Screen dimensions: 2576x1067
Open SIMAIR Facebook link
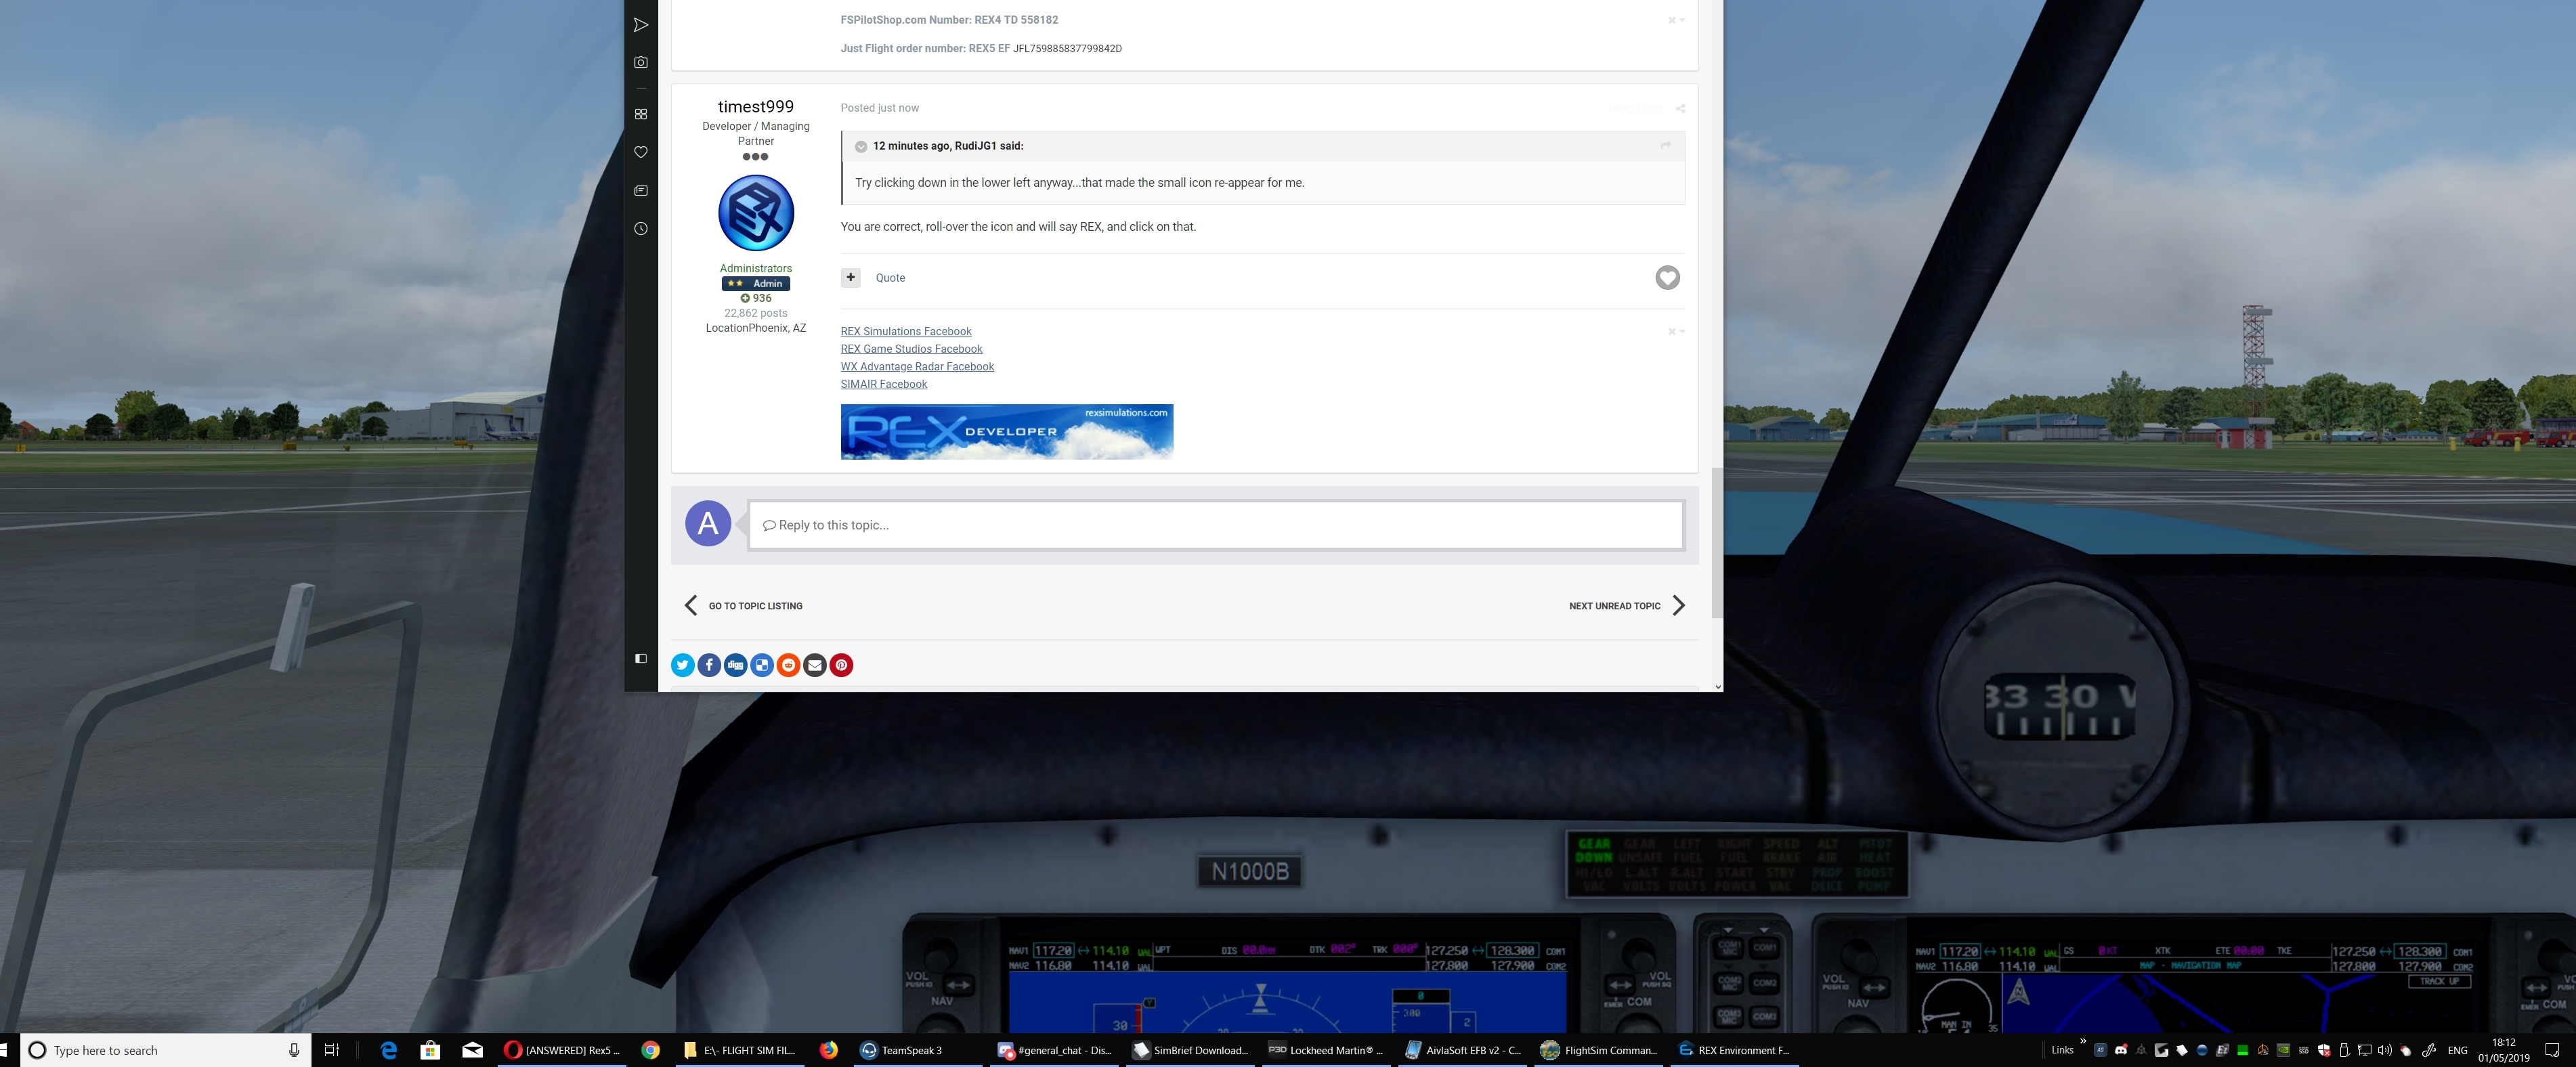(x=884, y=384)
